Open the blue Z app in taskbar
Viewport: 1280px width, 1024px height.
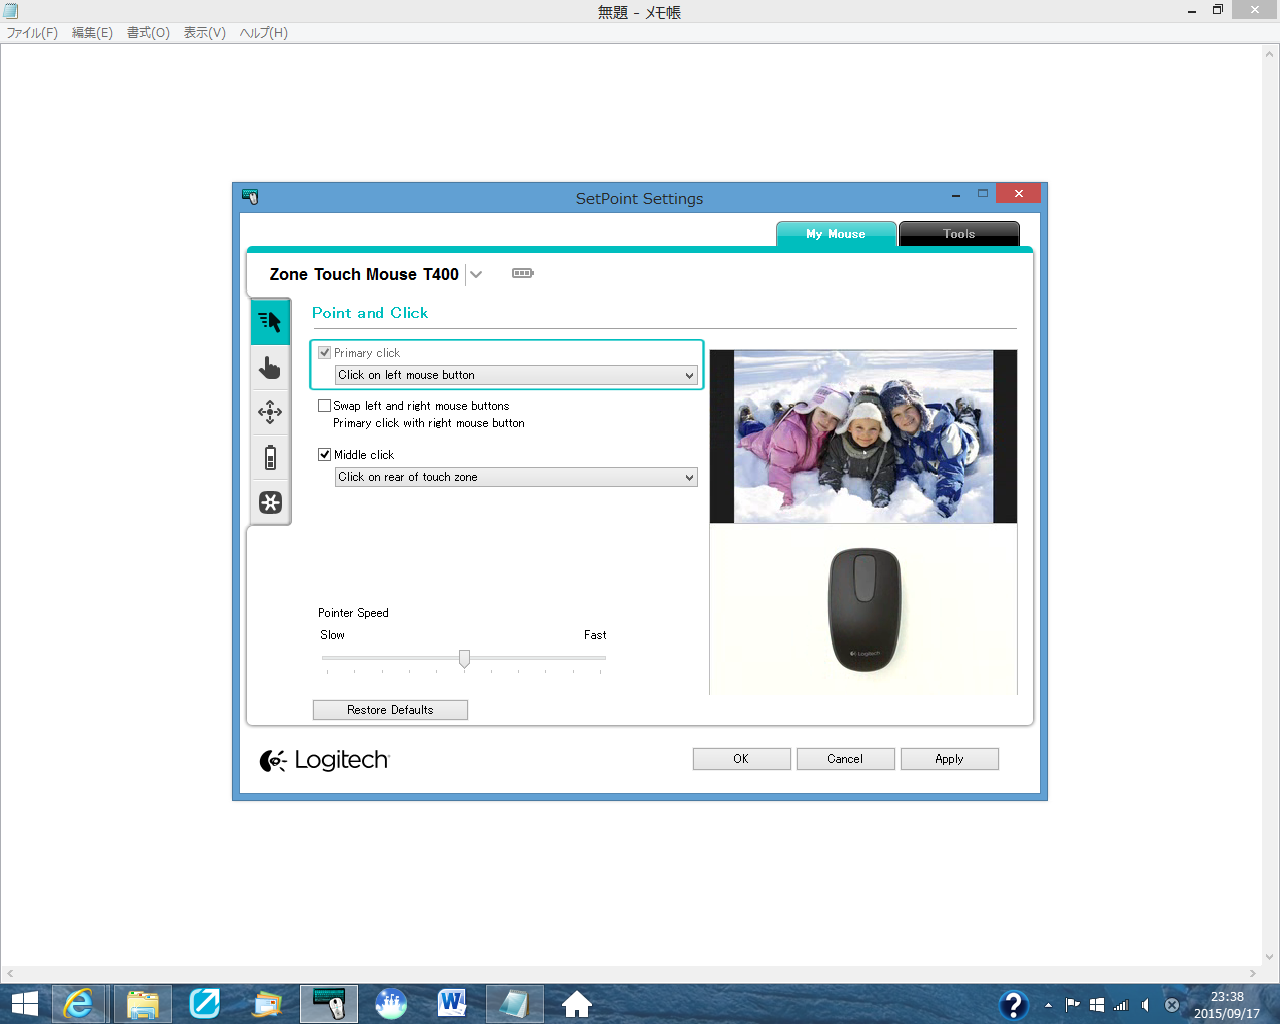pyautogui.click(x=205, y=1004)
